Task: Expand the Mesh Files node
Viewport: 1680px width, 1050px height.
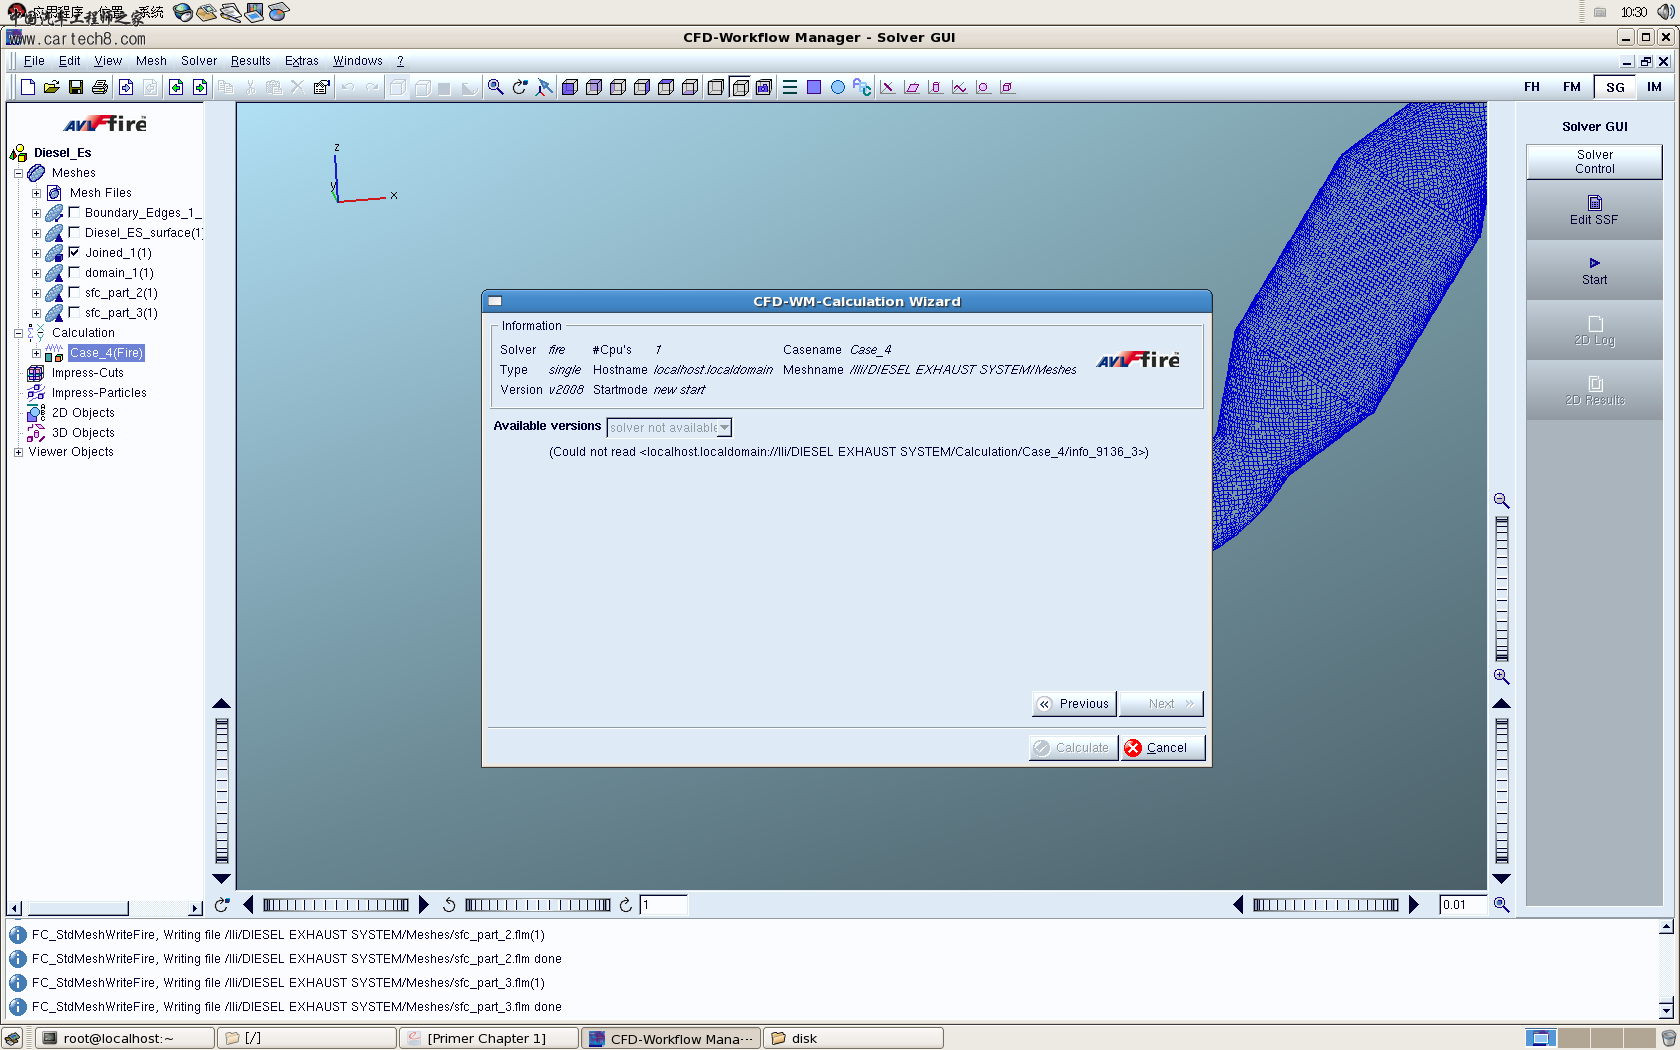Action: [36, 193]
